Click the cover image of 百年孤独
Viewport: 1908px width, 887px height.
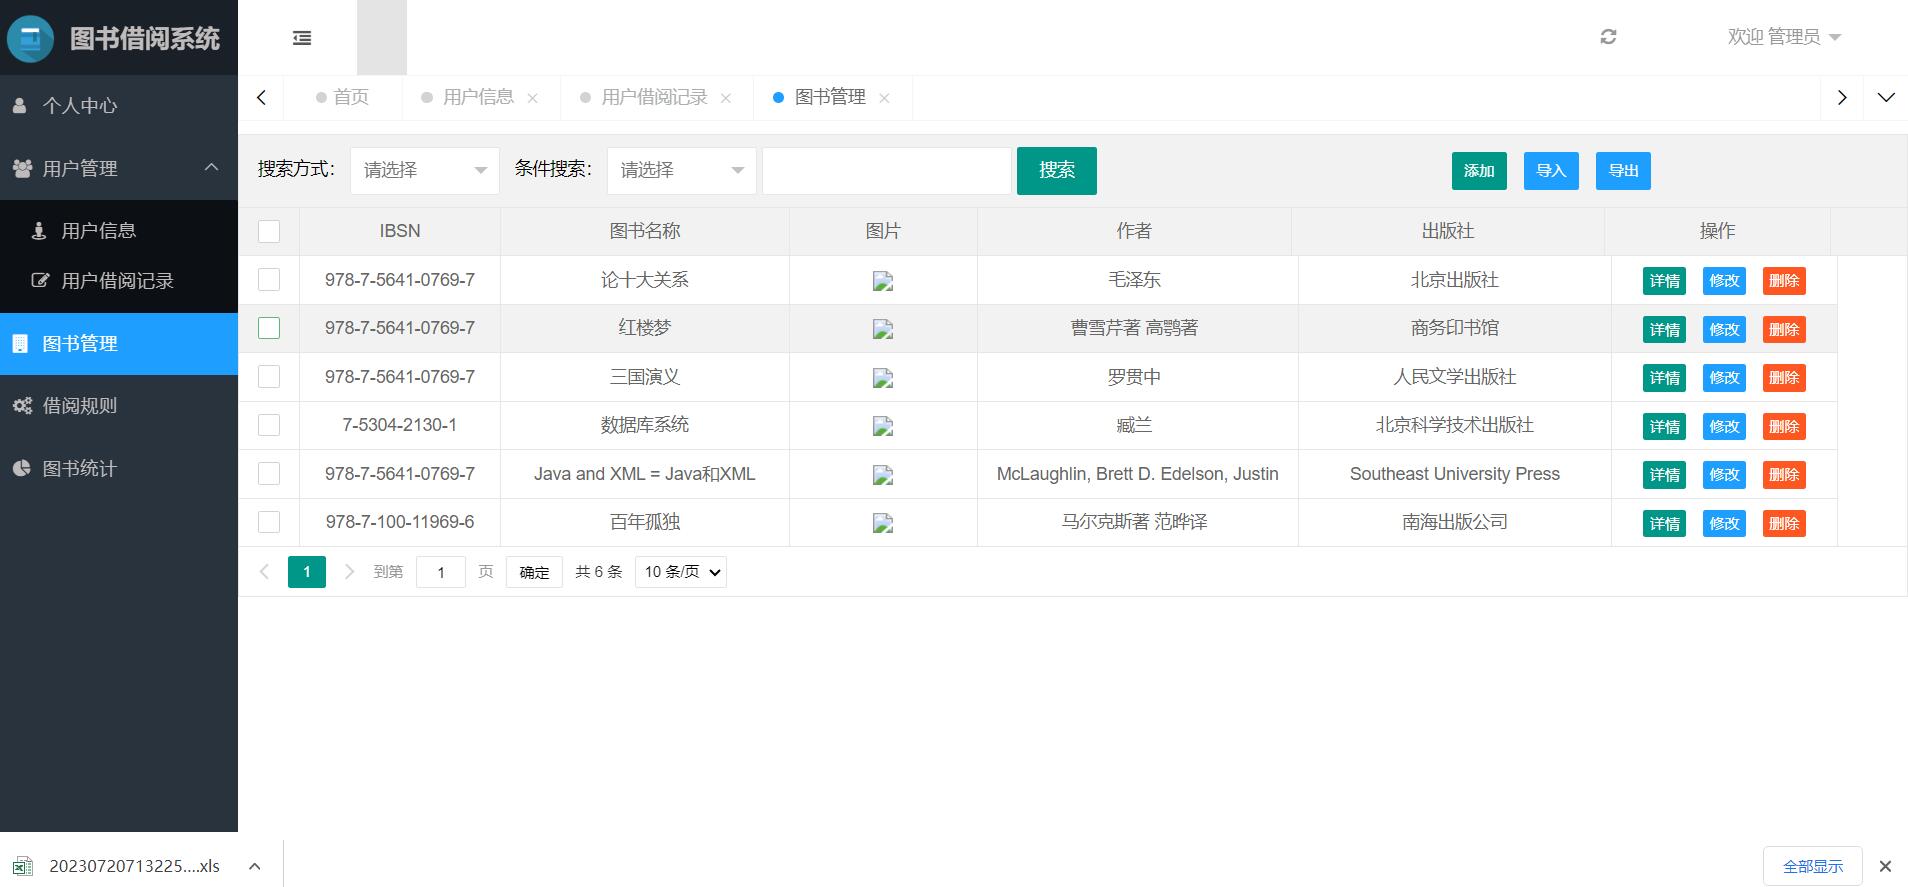[x=883, y=523]
